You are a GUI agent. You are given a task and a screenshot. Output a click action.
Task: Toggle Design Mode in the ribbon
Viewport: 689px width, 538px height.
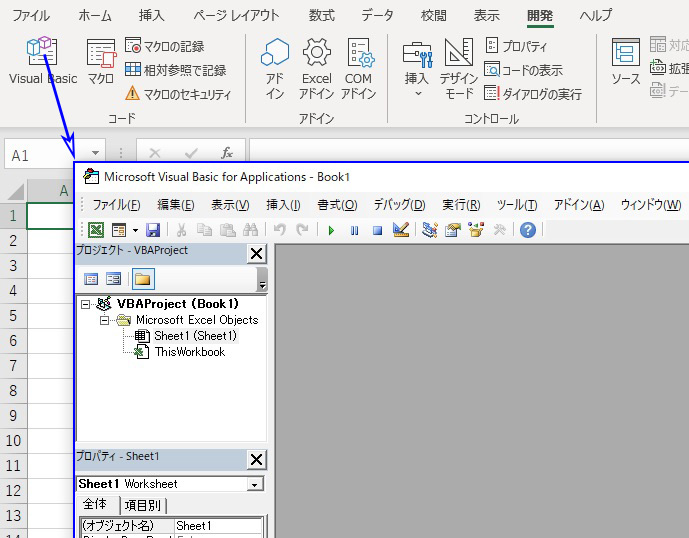point(459,68)
